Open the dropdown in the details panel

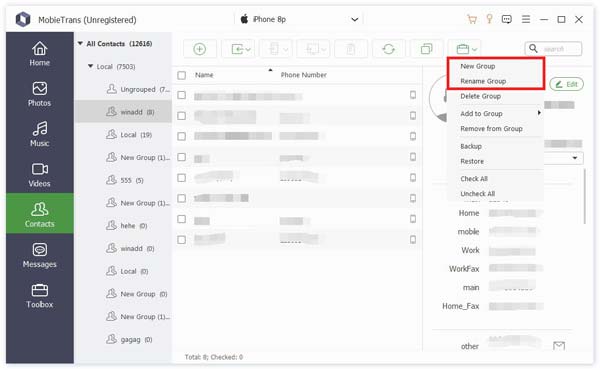click(575, 158)
